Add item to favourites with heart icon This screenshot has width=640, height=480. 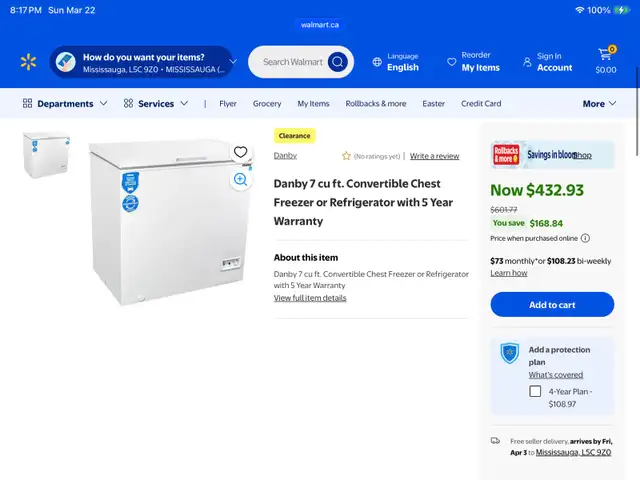(x=240, y=152)
